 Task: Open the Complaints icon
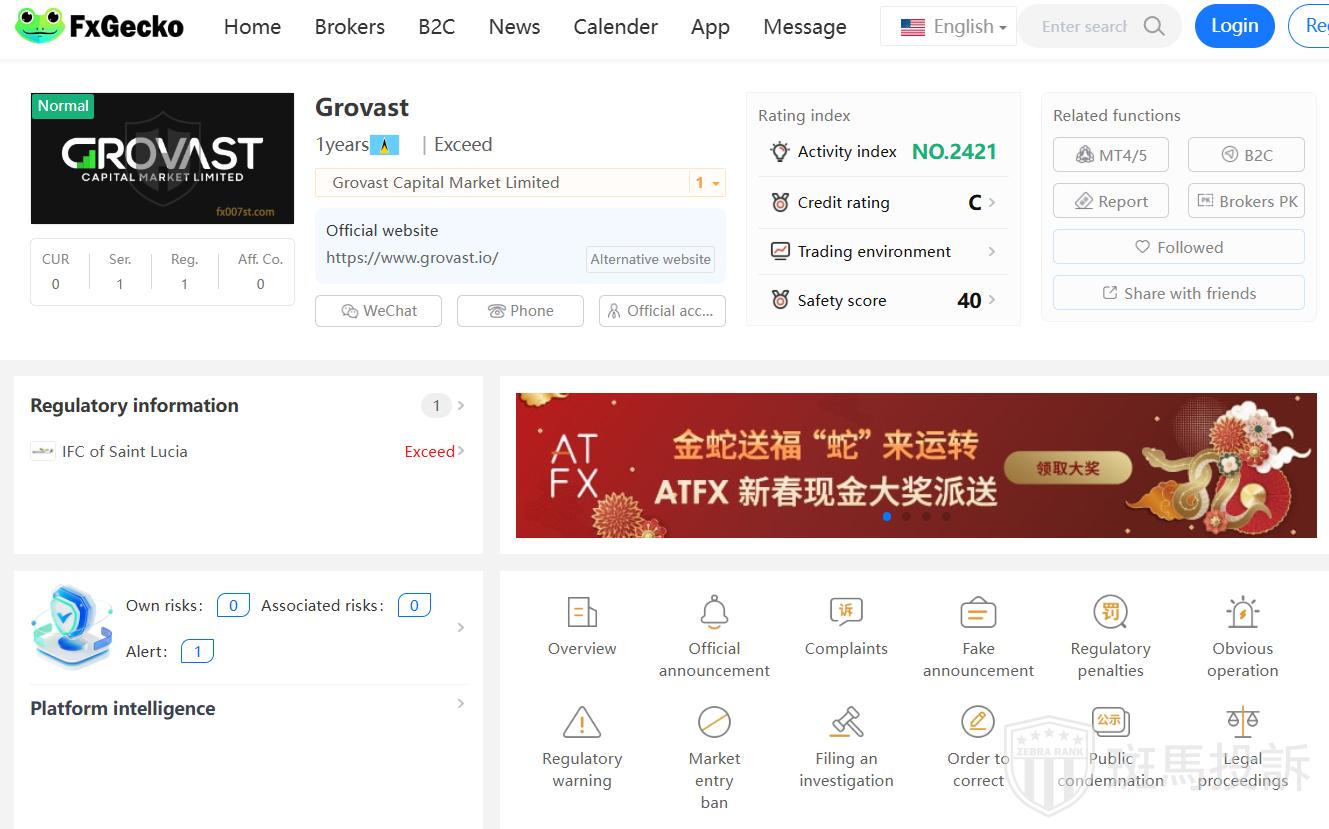click(846, 612)
